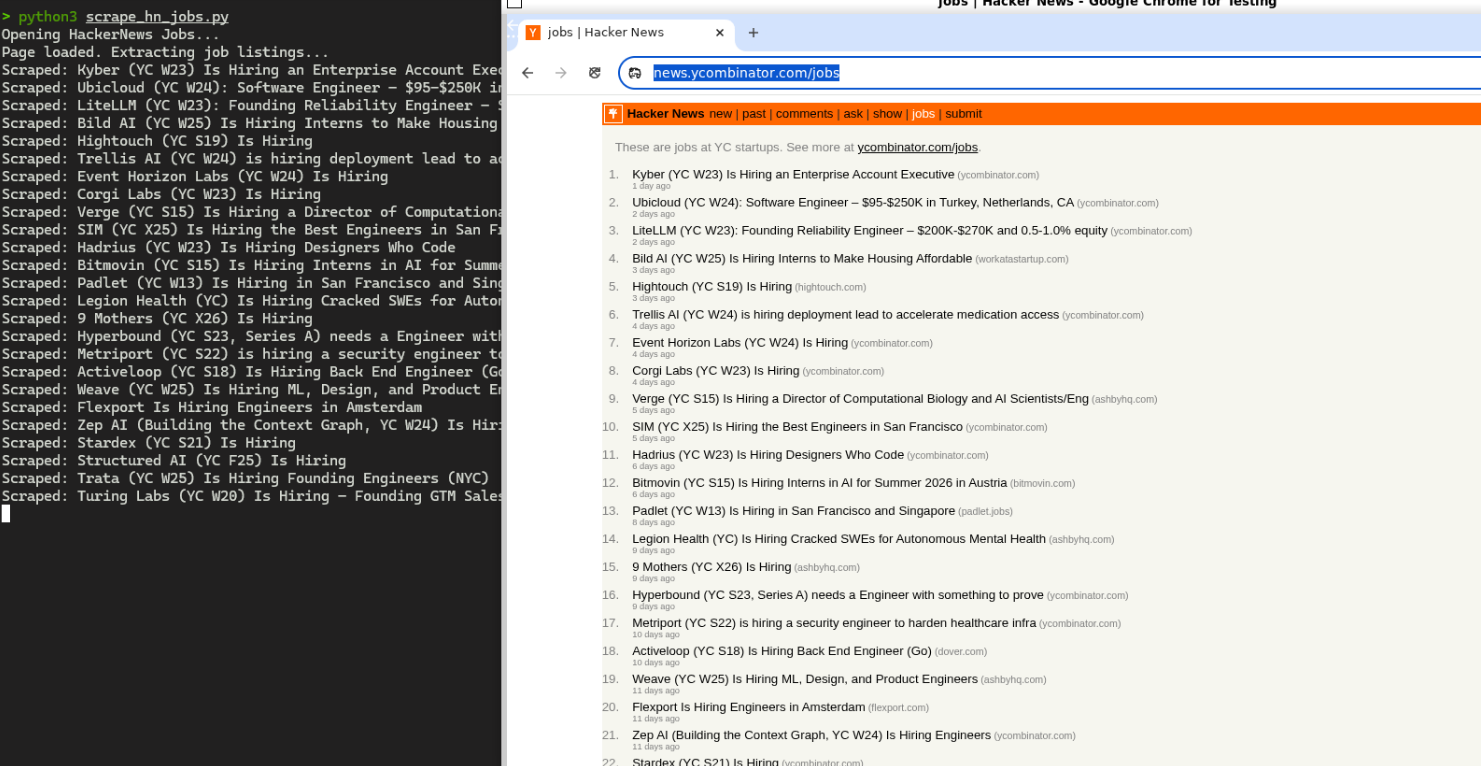The image size is (1481, 766).
Task: Open SIM (YC X25) engineers listing on webpage
Action: (797, 427)
